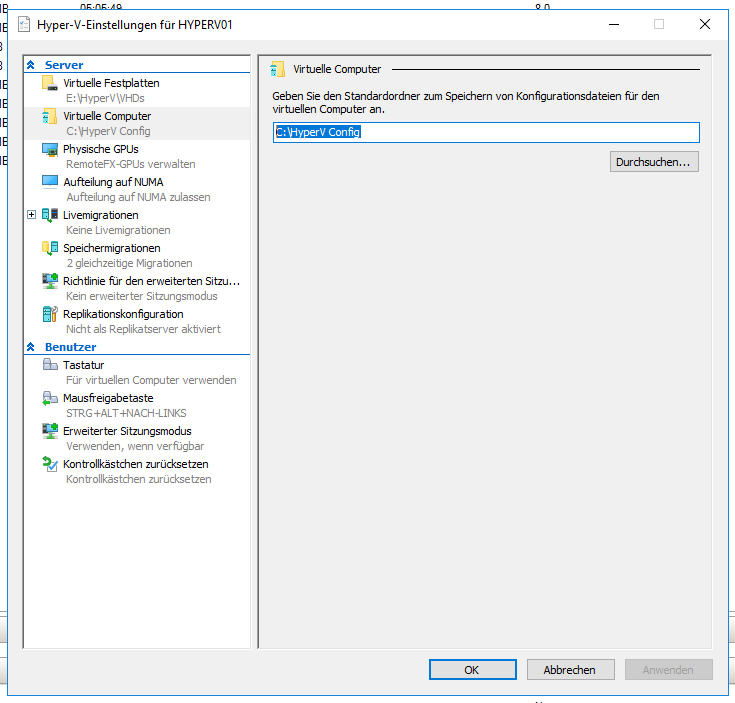Click 'C:\HyperV Config' subtitle in sidebar
The image size is (735, 703).
[108, 131]
